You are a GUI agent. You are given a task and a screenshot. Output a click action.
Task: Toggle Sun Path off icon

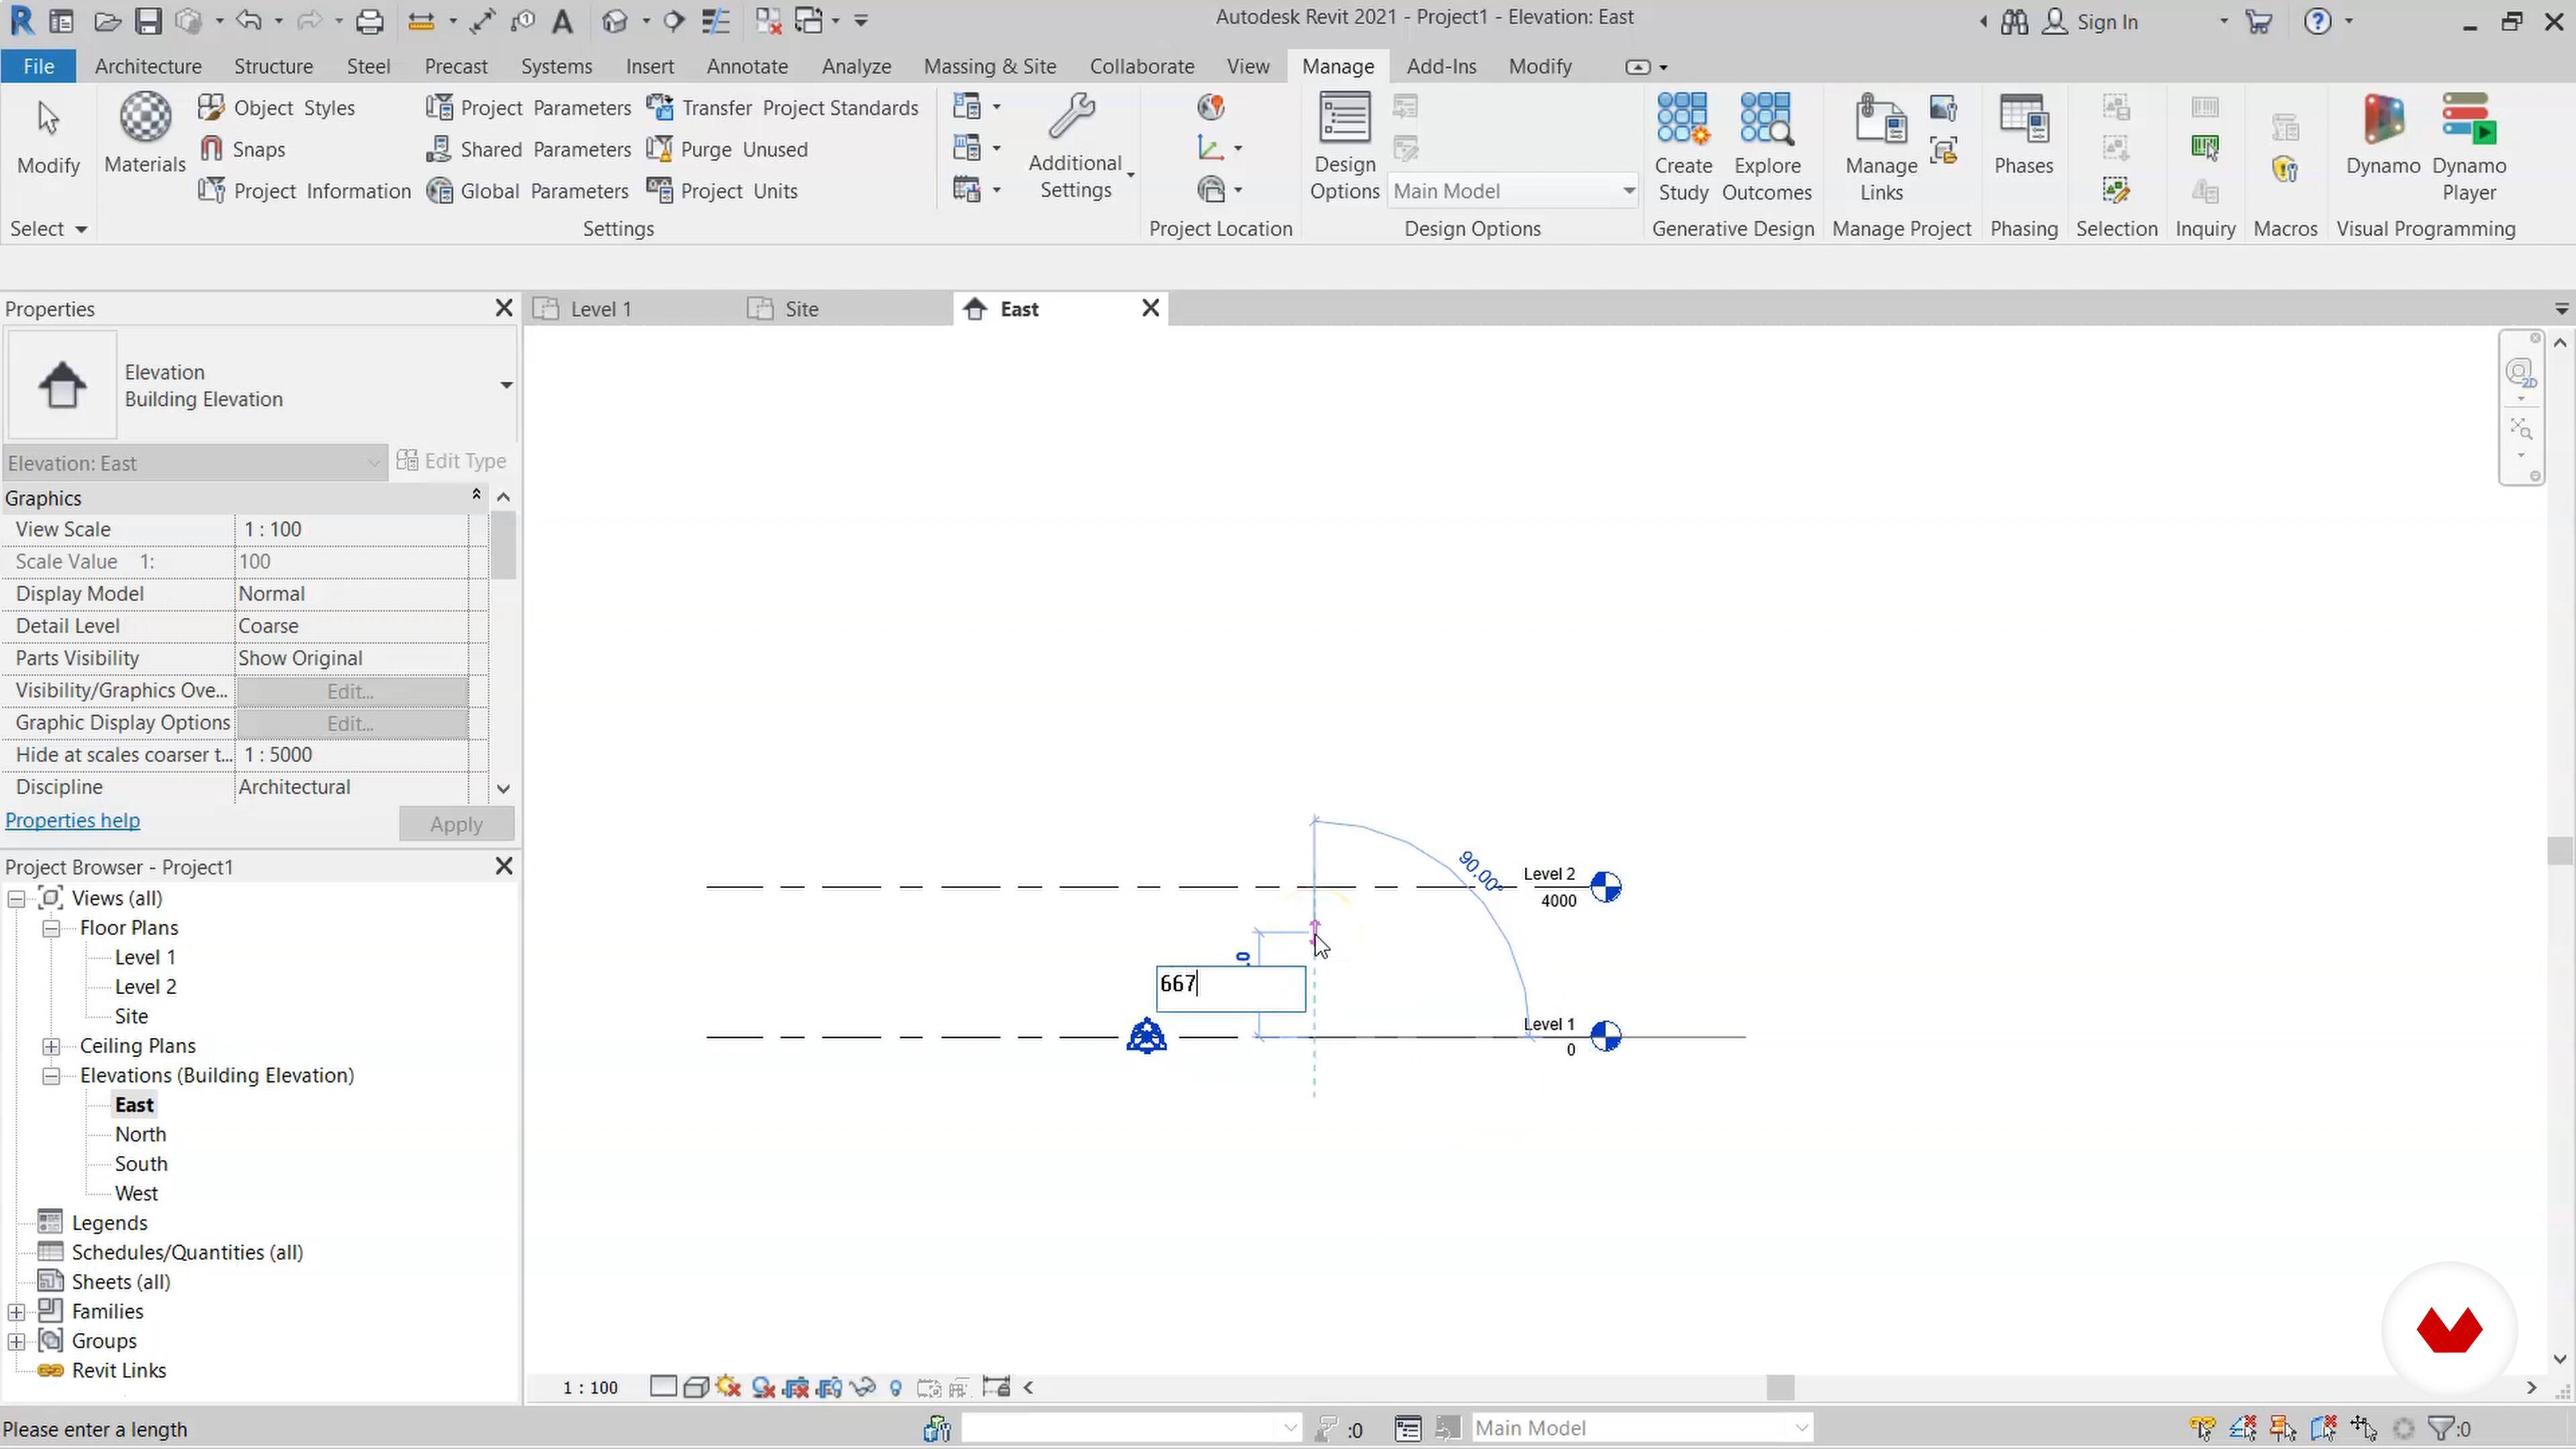point(728,1388)
